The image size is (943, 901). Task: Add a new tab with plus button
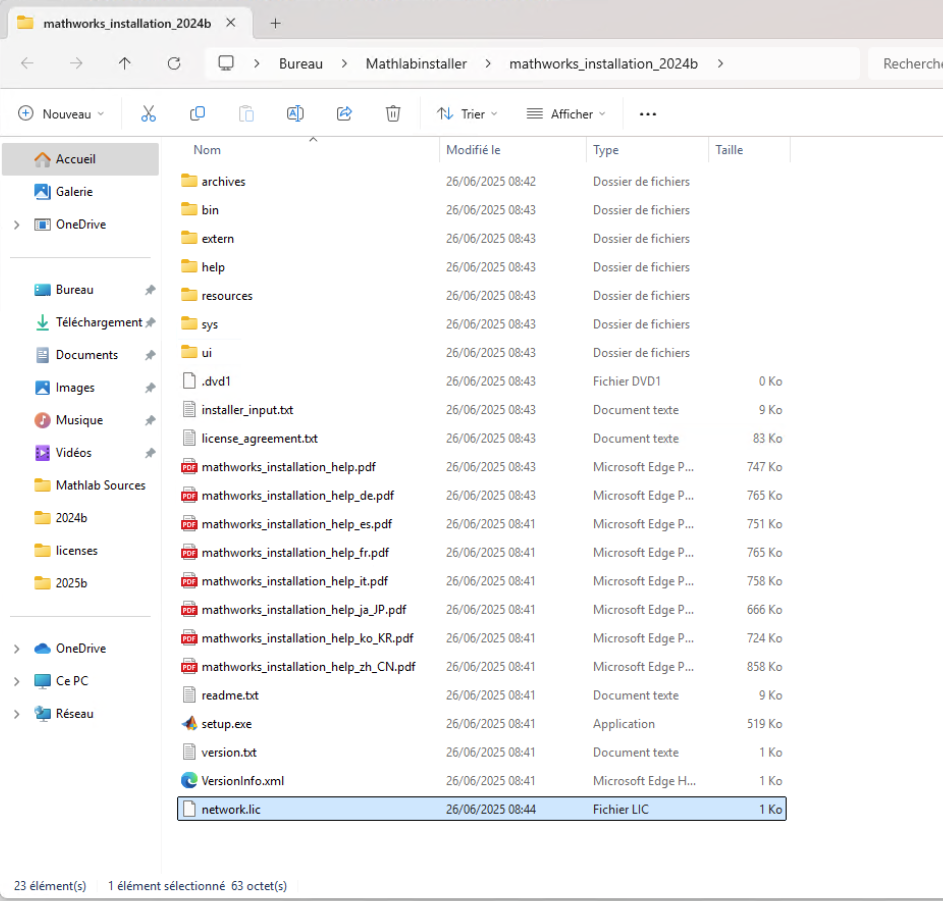(275, 23)
